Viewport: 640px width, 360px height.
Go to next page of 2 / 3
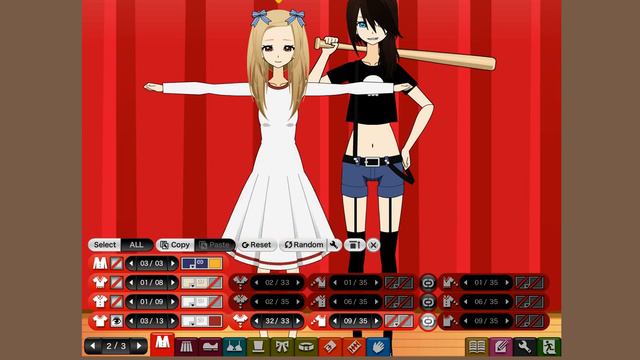[139, 346]
